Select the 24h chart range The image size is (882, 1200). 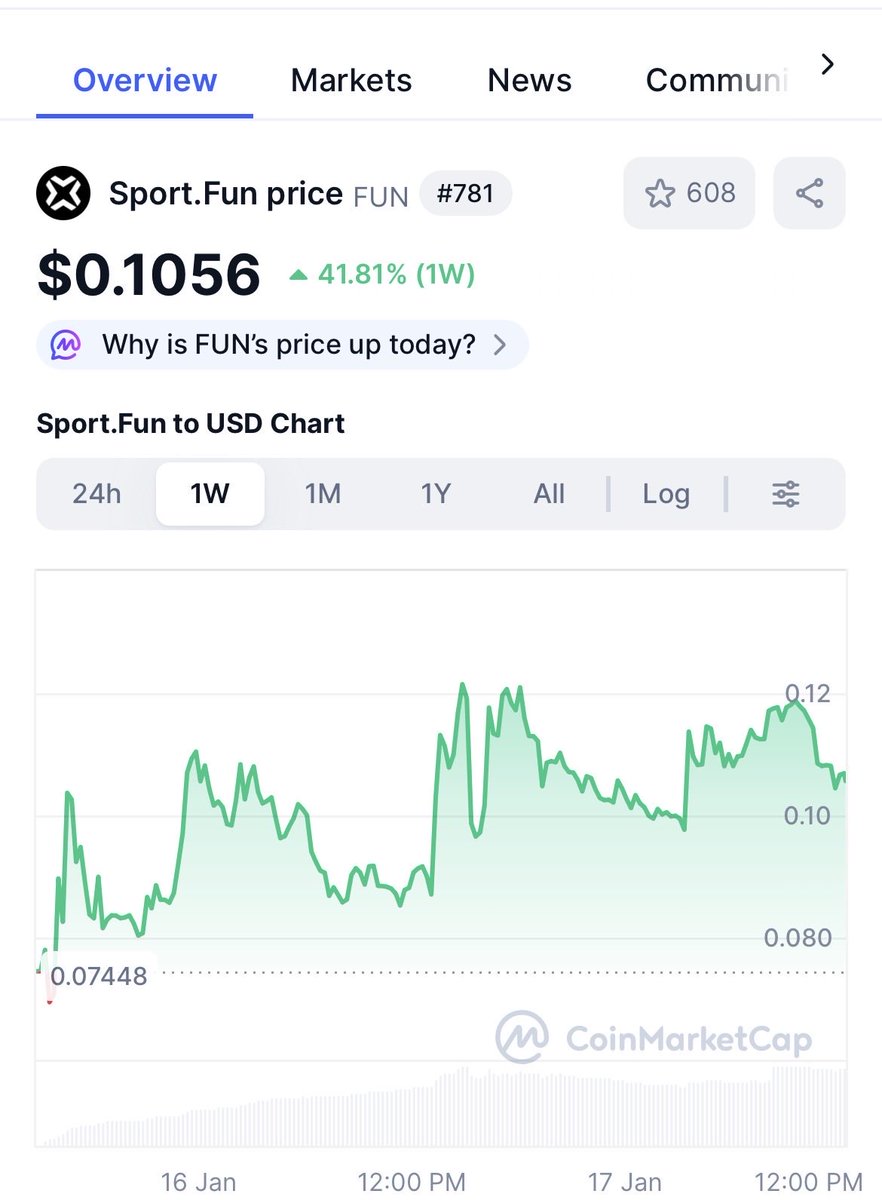[x=97, y=494]
